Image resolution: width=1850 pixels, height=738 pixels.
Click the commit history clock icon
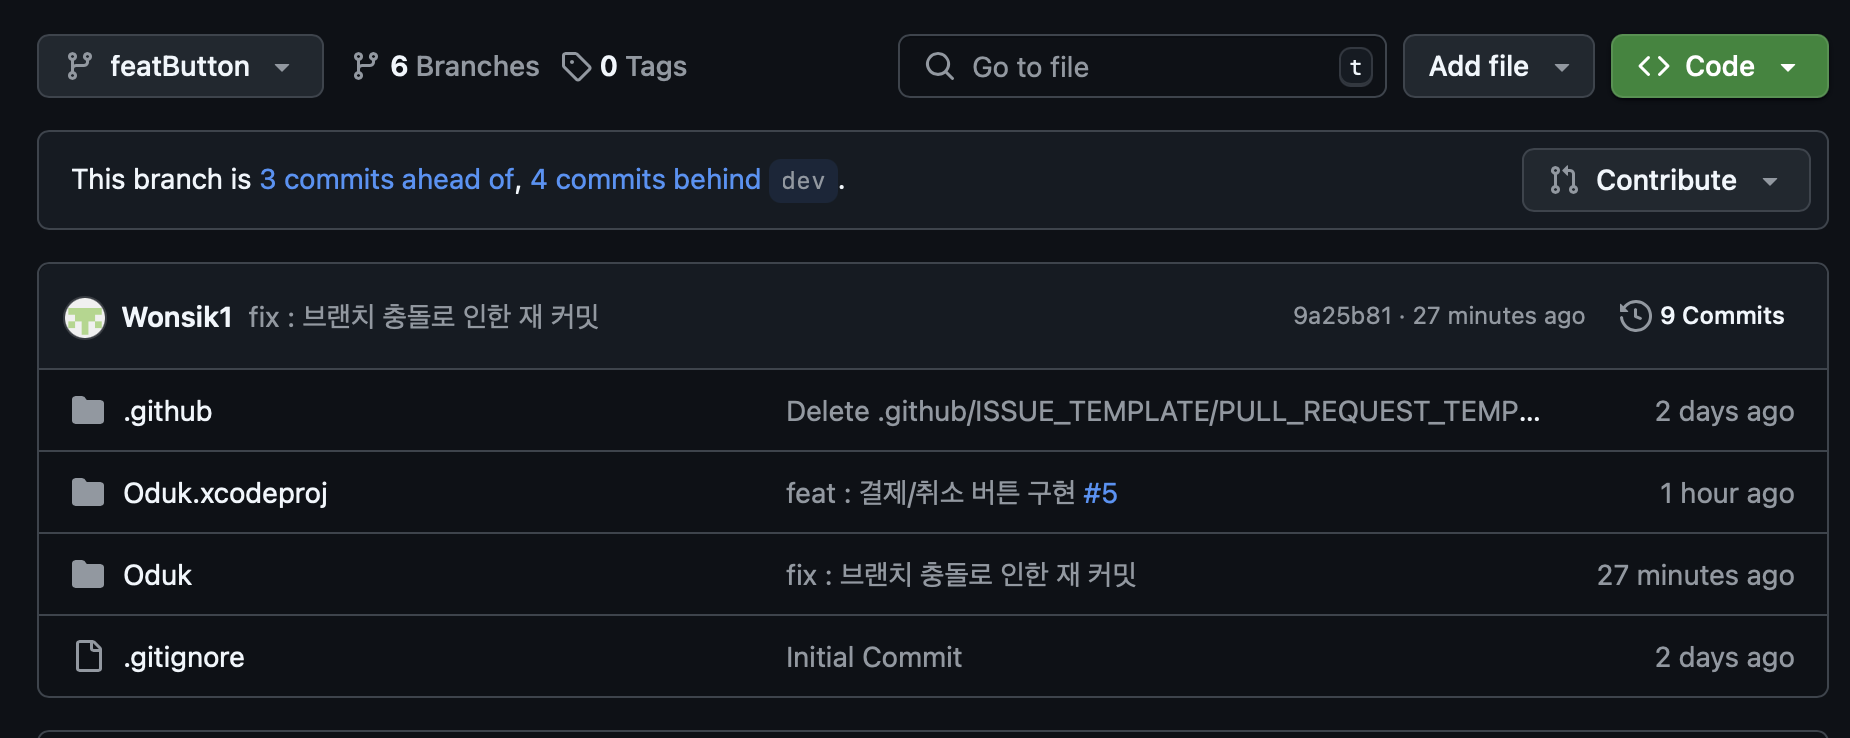click(x=1635, y=316)
